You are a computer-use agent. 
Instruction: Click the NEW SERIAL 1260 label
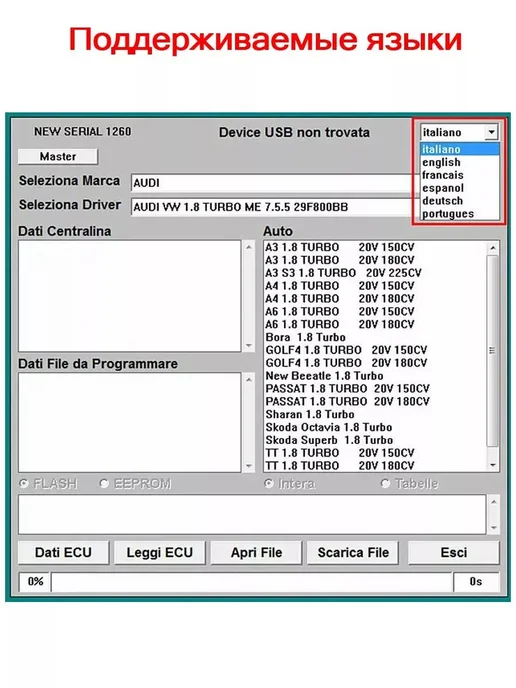82,132
